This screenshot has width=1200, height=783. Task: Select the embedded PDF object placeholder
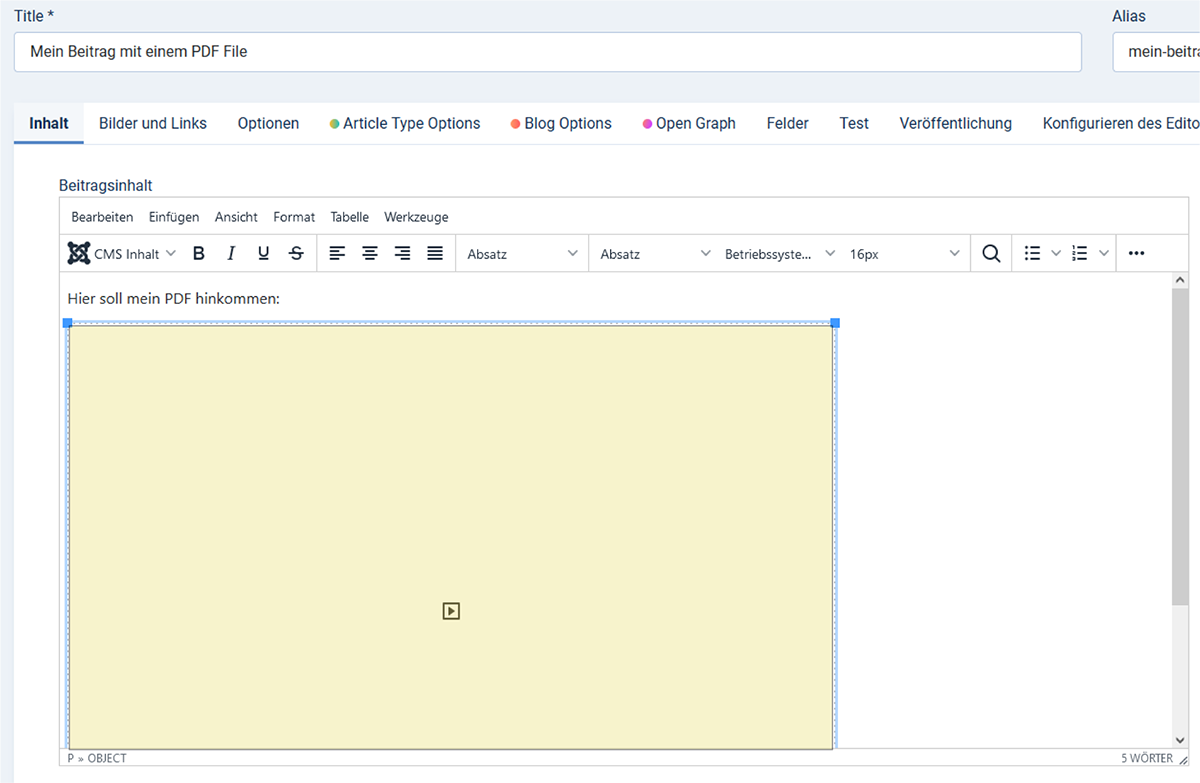(x=450, y=535)
